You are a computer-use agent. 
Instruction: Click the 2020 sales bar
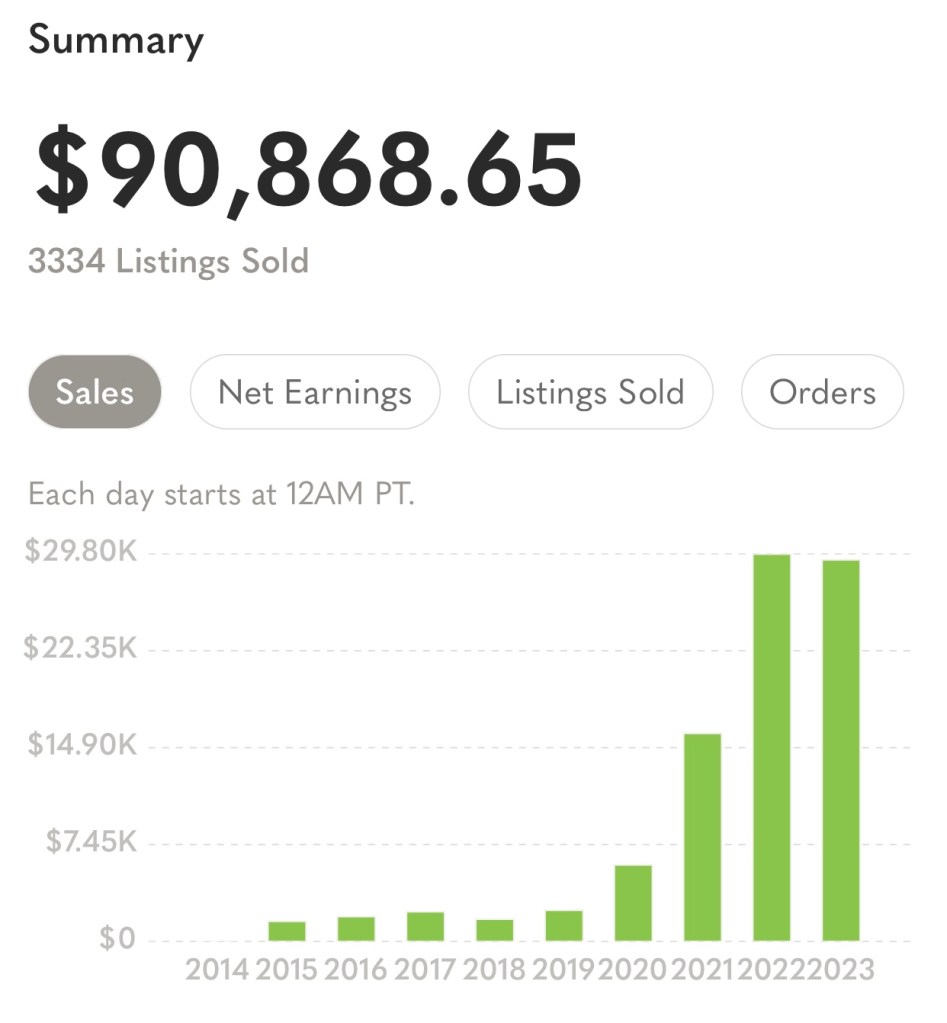633,903
